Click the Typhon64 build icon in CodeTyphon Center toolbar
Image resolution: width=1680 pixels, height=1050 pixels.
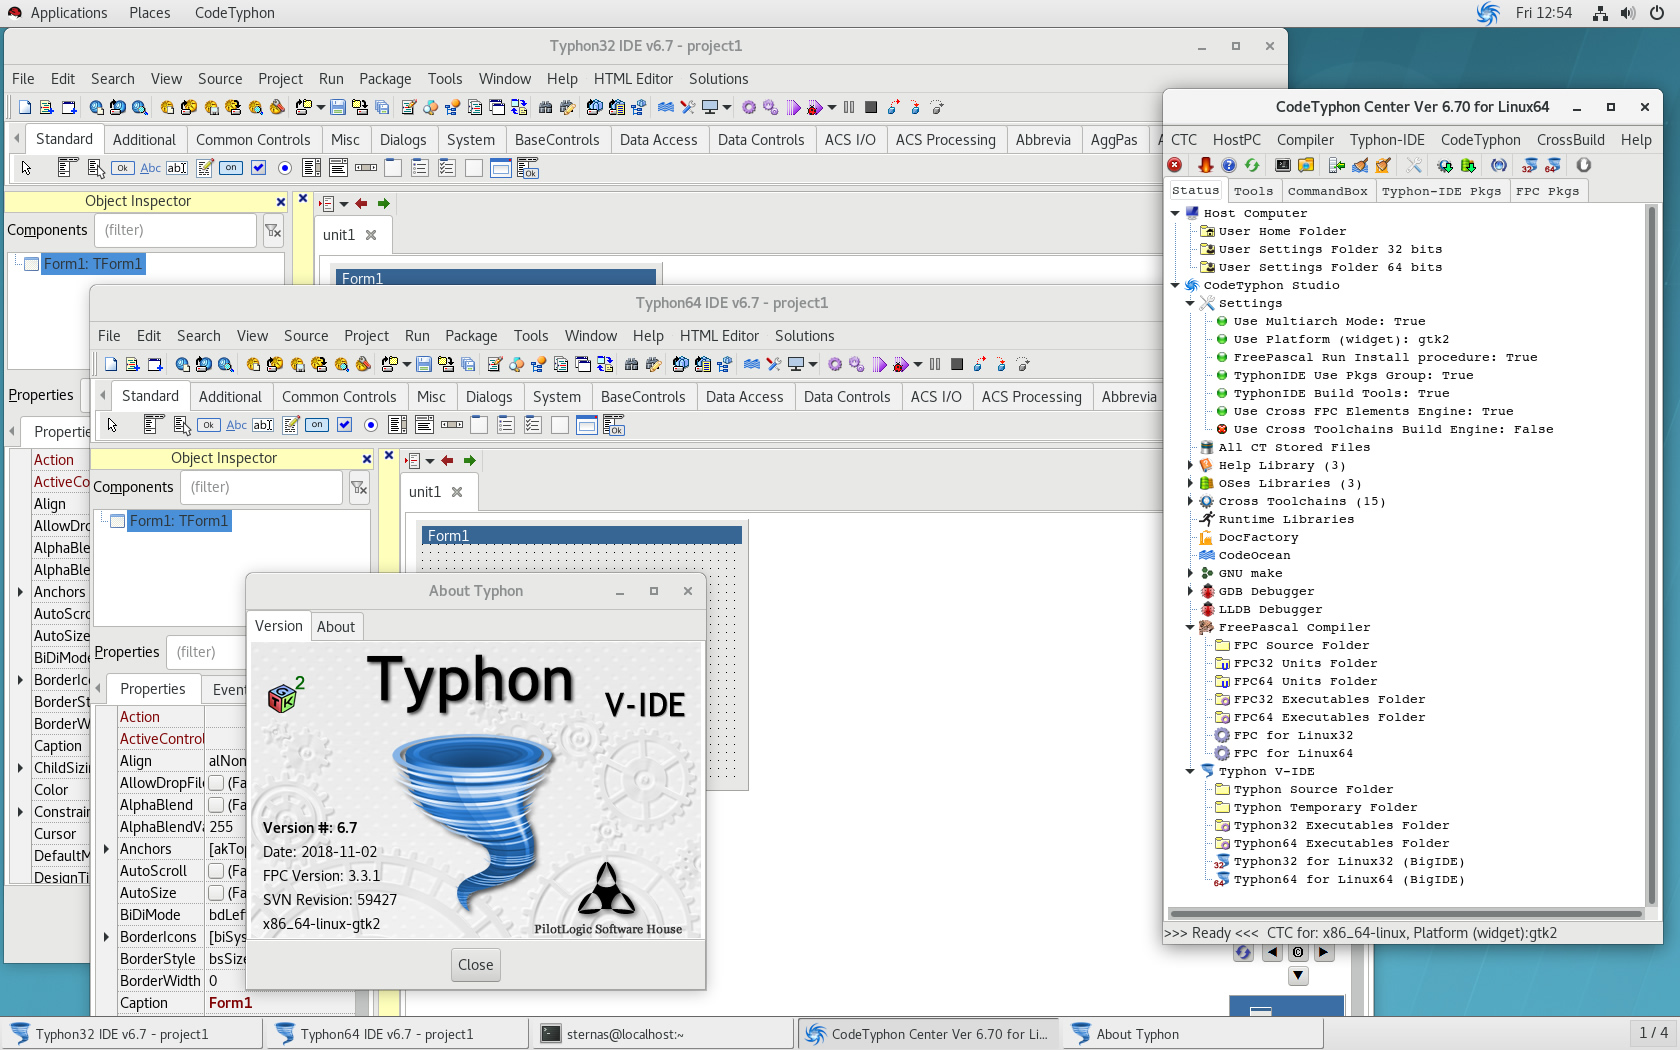pyautogui.click(x=1553, y=166)
